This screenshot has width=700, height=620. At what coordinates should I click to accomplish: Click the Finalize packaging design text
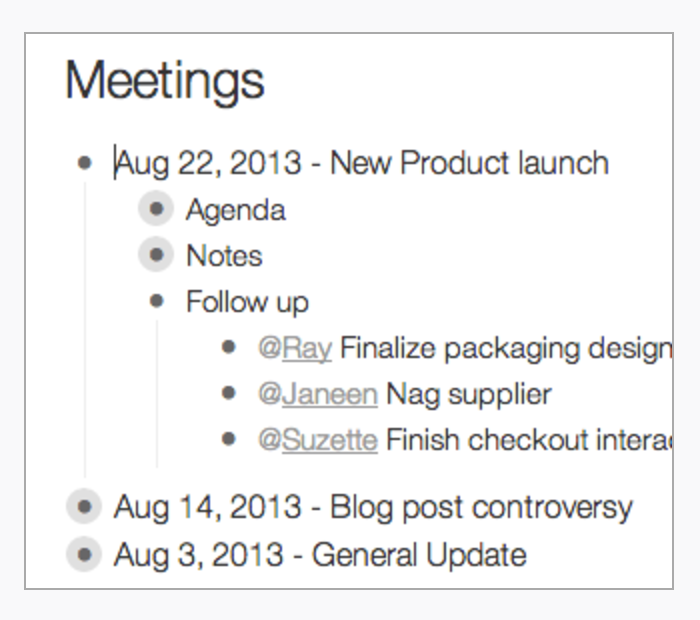tap(506, 349)
